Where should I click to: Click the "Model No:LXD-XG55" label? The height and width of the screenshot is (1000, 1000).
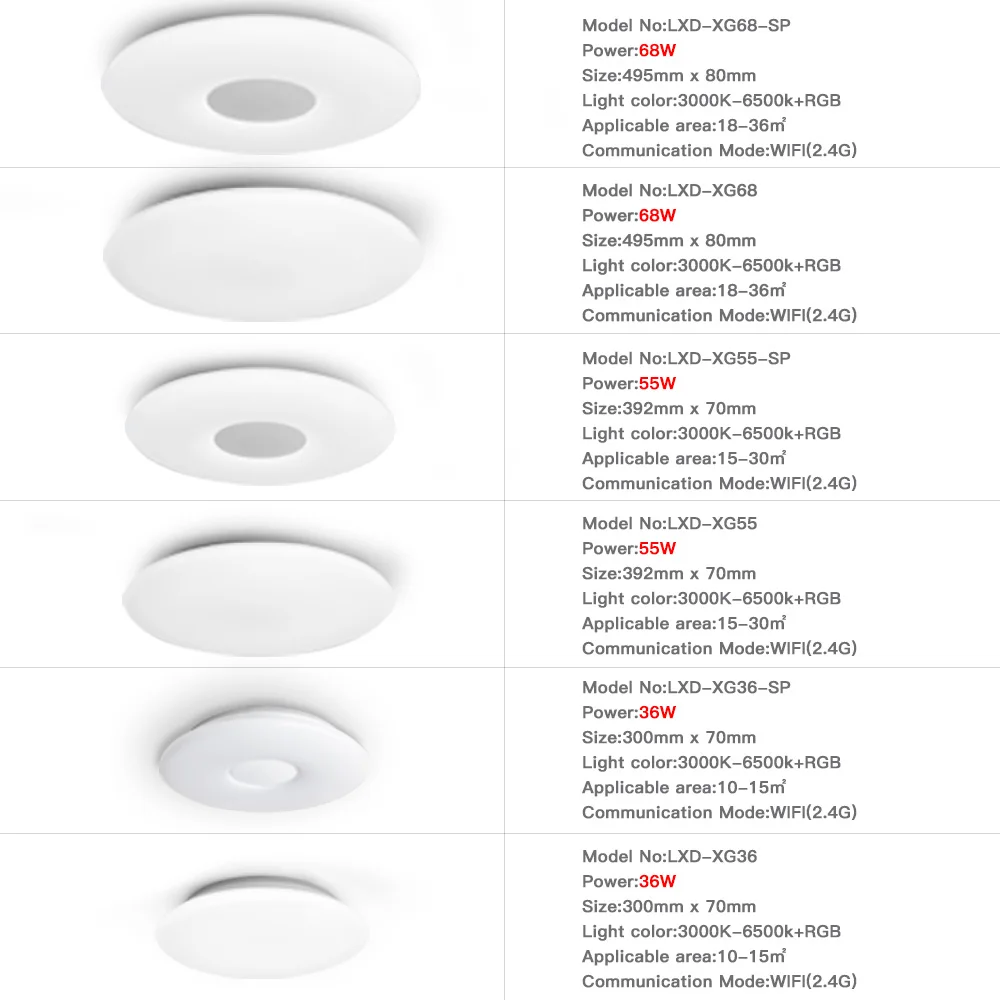(x=670, y=523)
